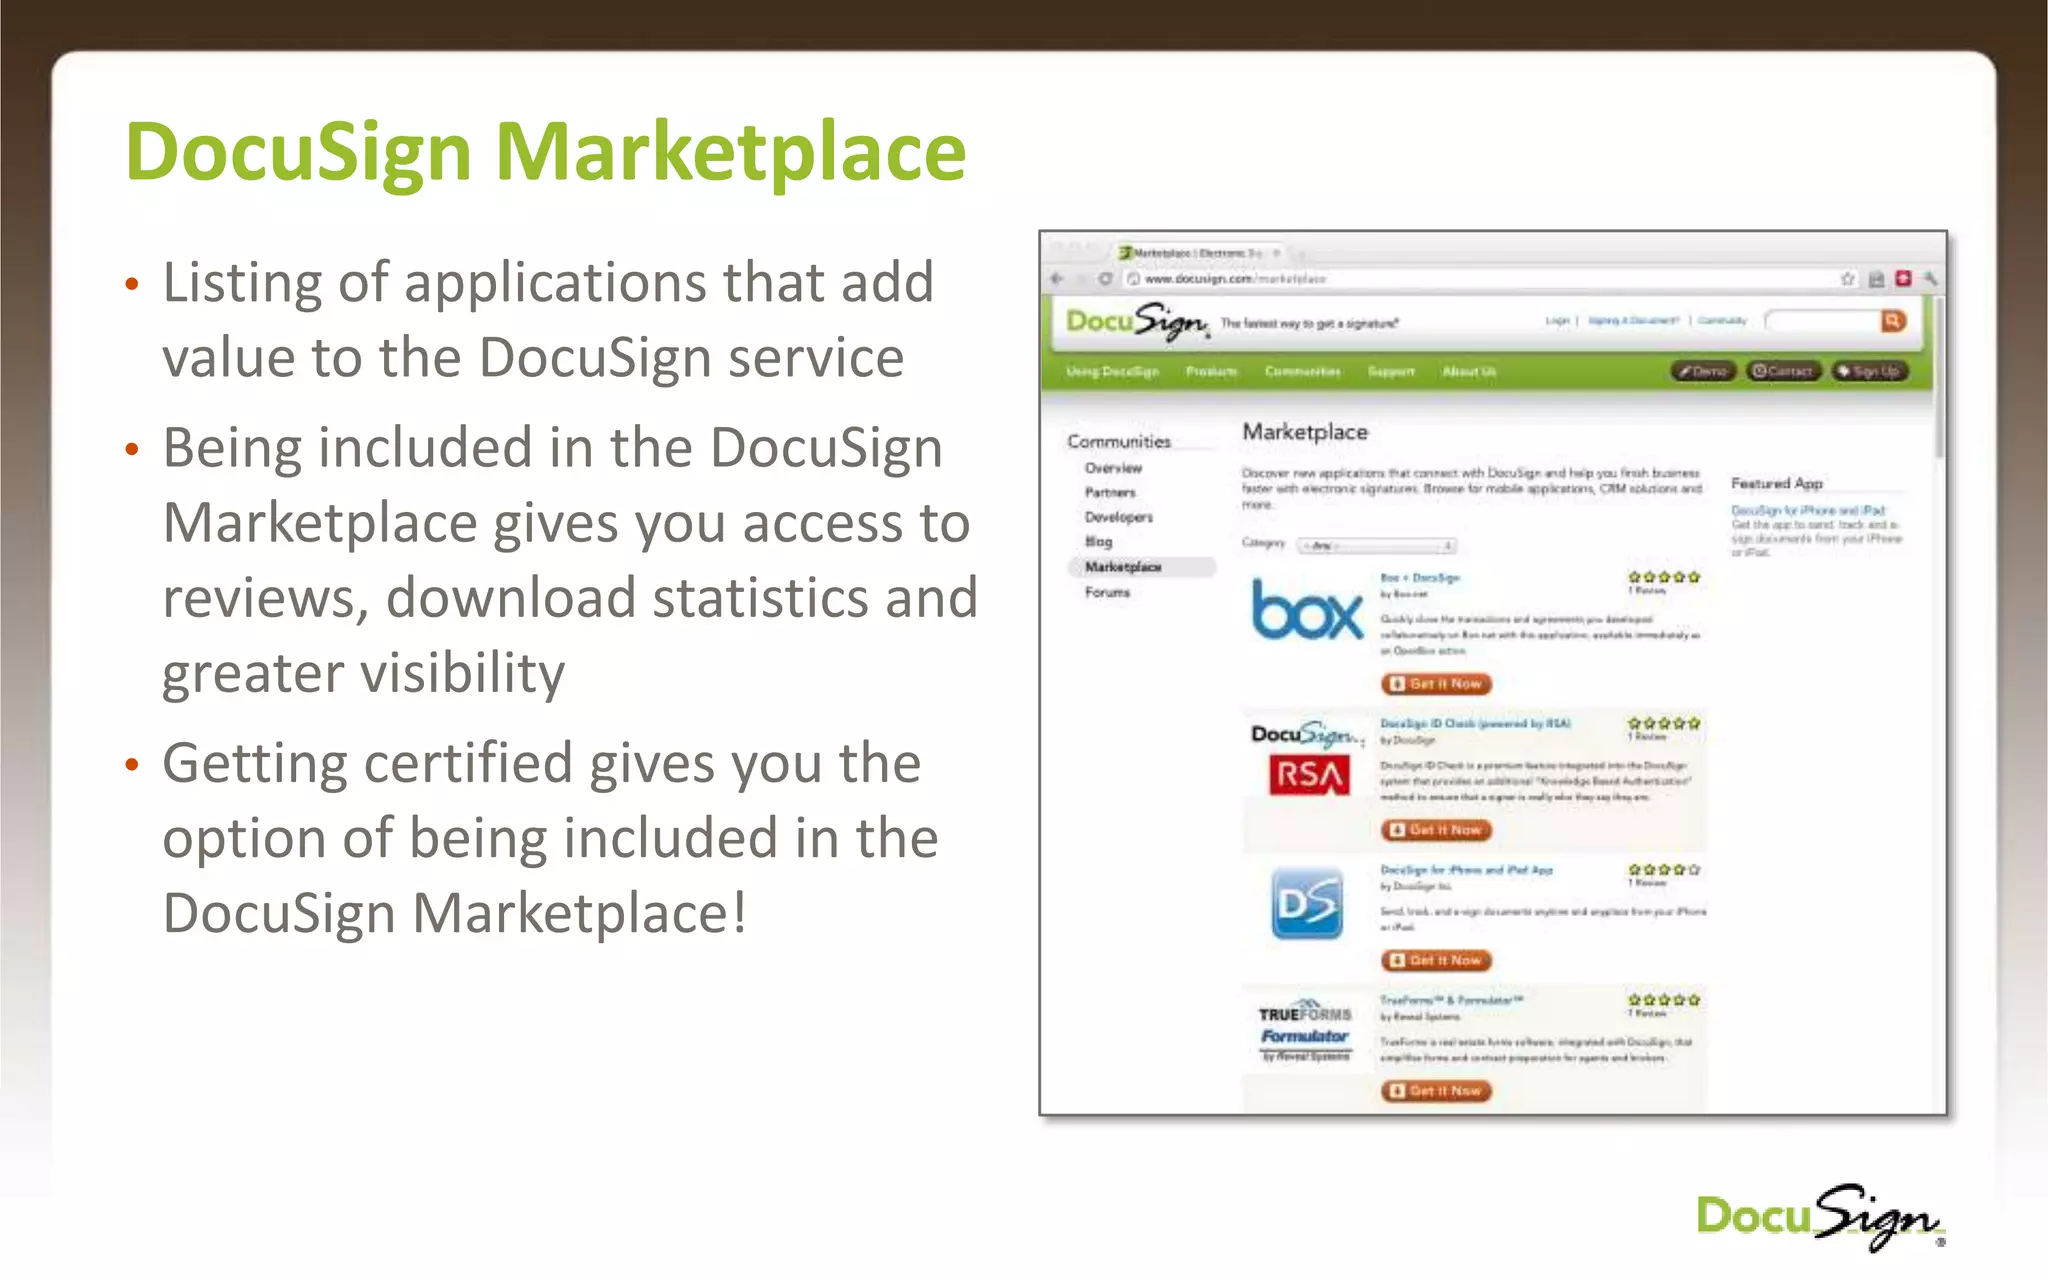The width and height of the screenshot is (2048, 1280).
Task: Open the Communities nav menu
Action: click(x=1302, y=372)
